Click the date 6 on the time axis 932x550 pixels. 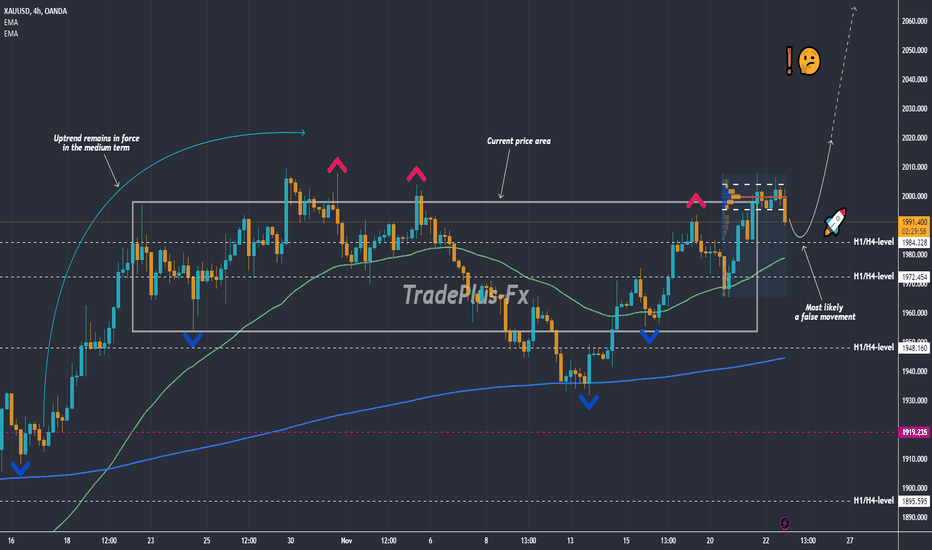(430, 540)
